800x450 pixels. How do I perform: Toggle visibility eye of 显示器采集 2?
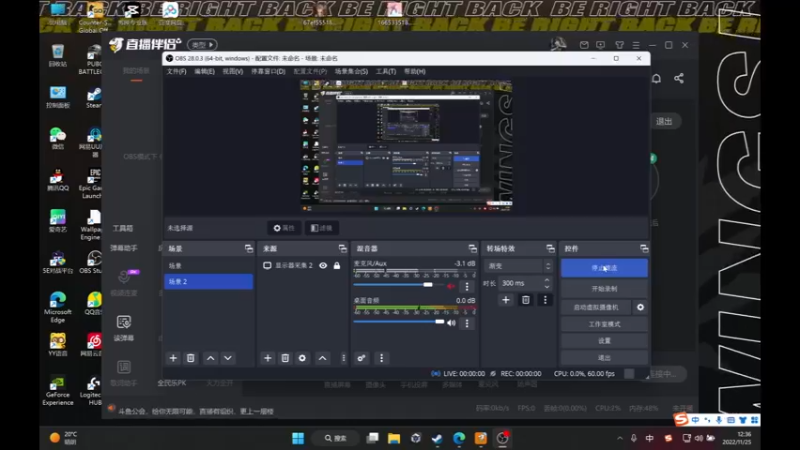tap(323, 265)
